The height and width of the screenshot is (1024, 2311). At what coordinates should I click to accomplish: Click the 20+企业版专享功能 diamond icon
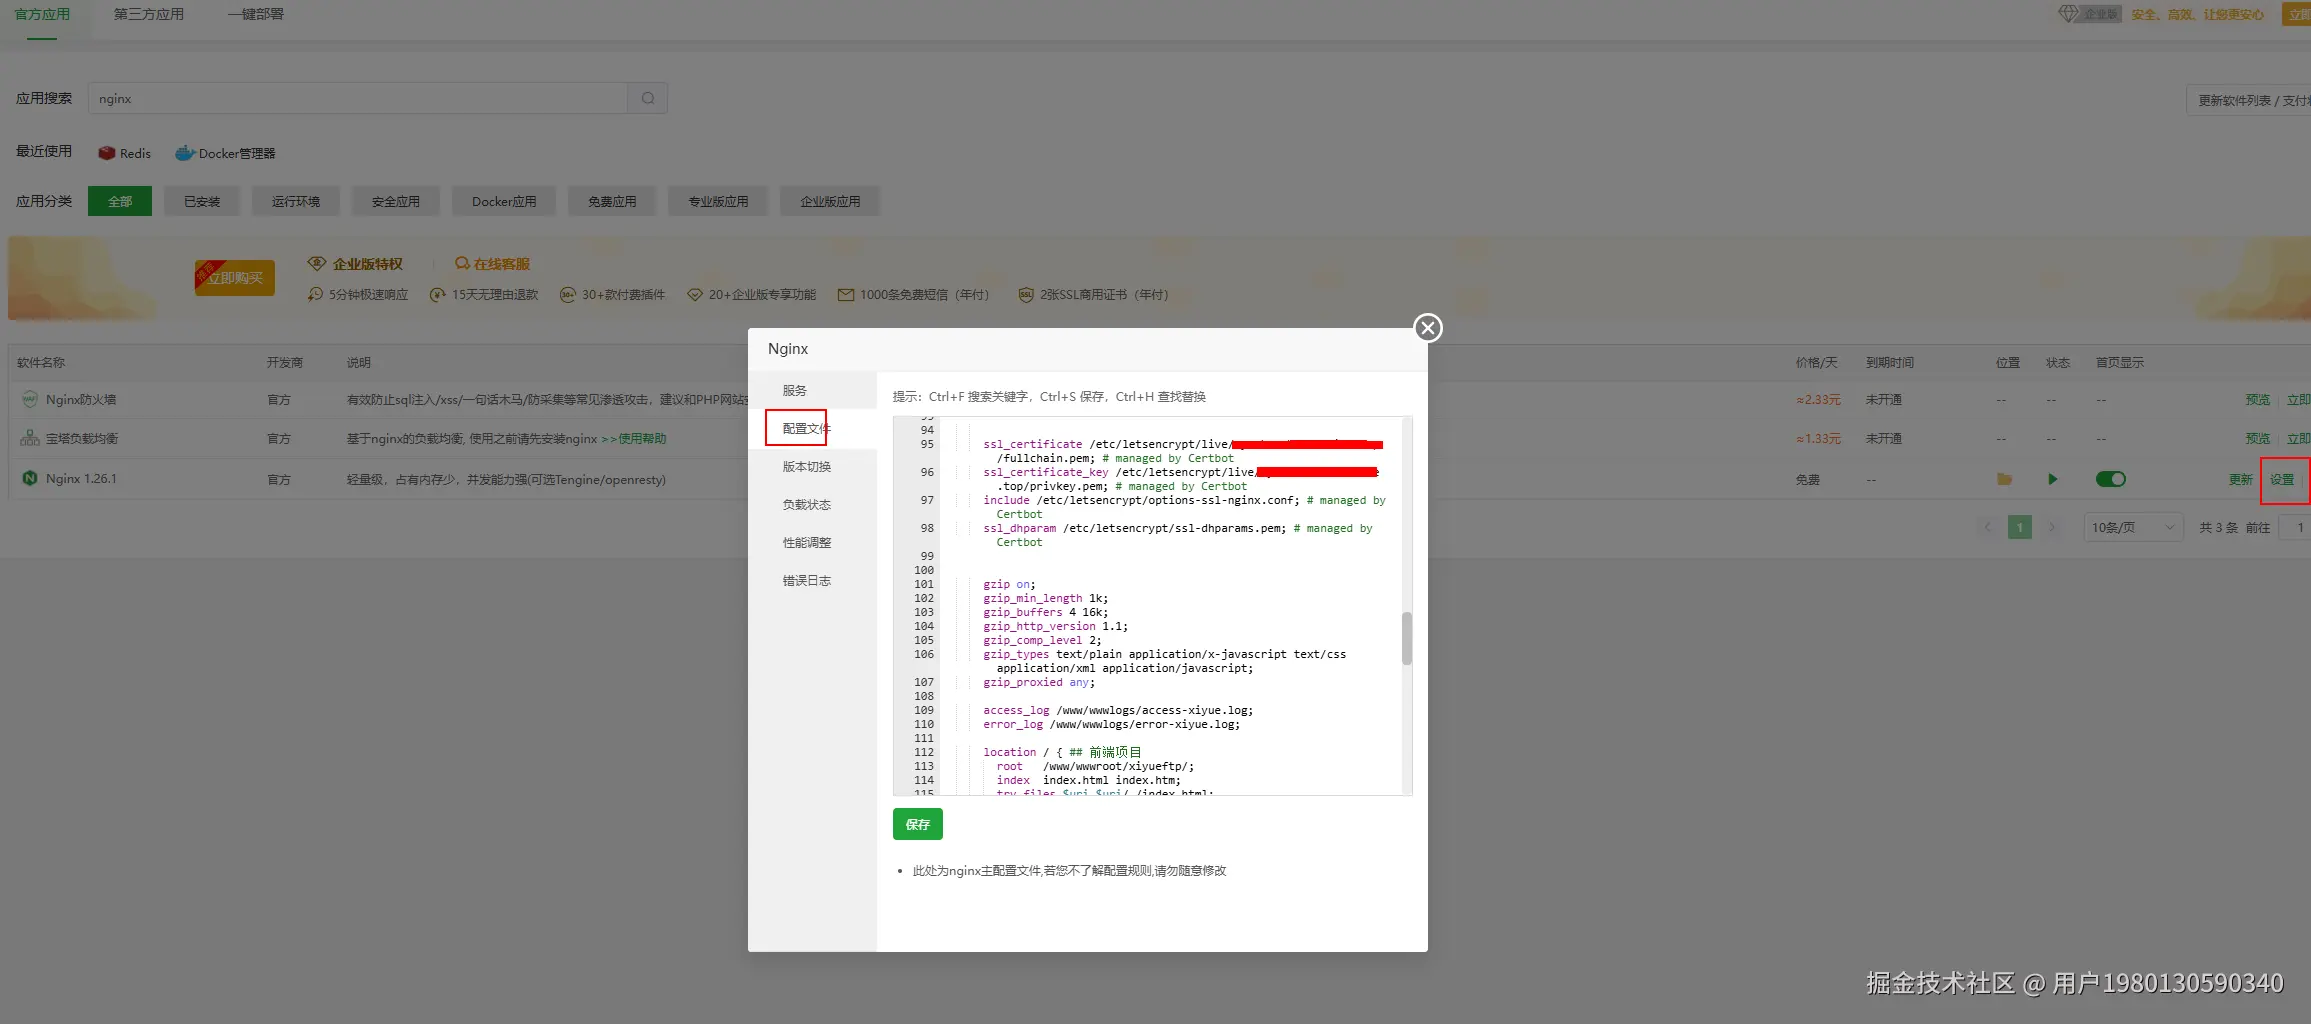tap(694, 294)
